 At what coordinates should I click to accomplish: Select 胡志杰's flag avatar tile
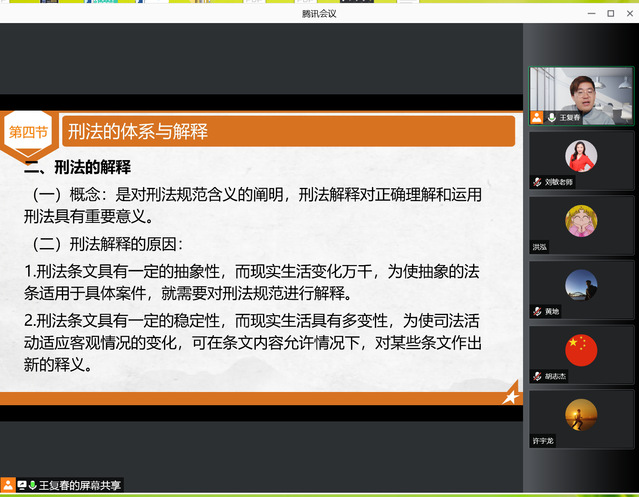click(x=581, y=354)
